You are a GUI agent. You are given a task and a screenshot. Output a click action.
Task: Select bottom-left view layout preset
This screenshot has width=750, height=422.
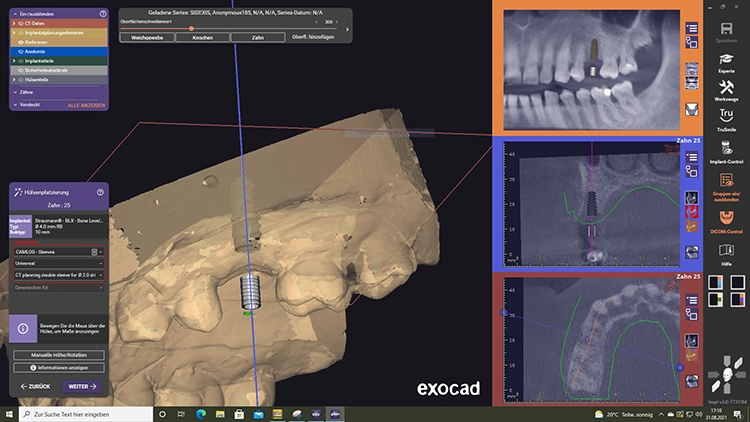pos(716,300)
